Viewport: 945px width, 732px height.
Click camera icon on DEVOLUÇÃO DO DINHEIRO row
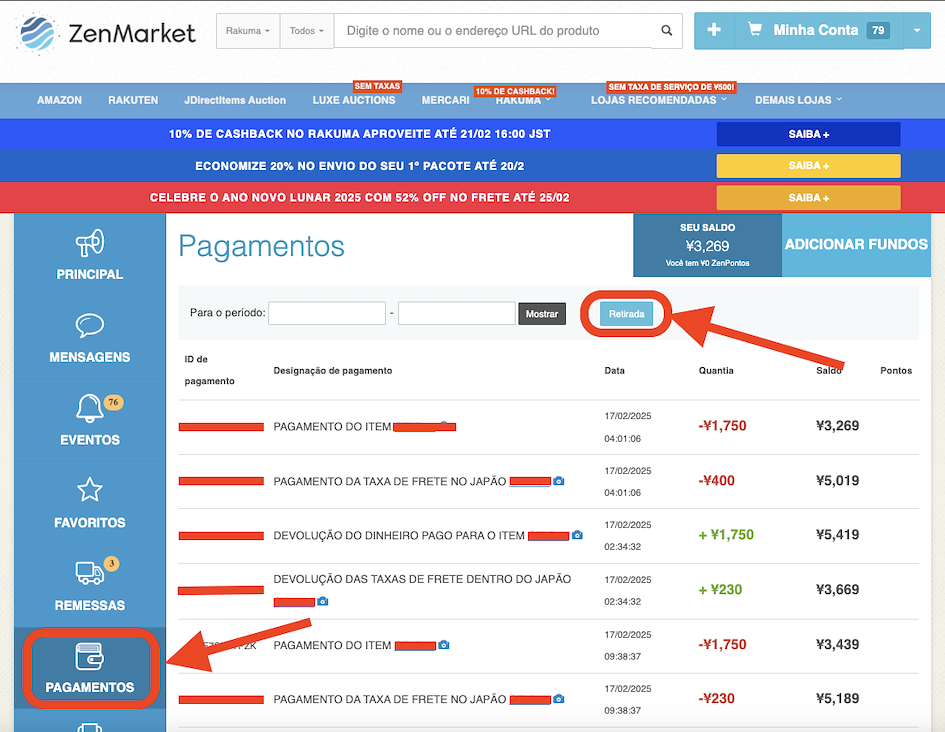577,535
